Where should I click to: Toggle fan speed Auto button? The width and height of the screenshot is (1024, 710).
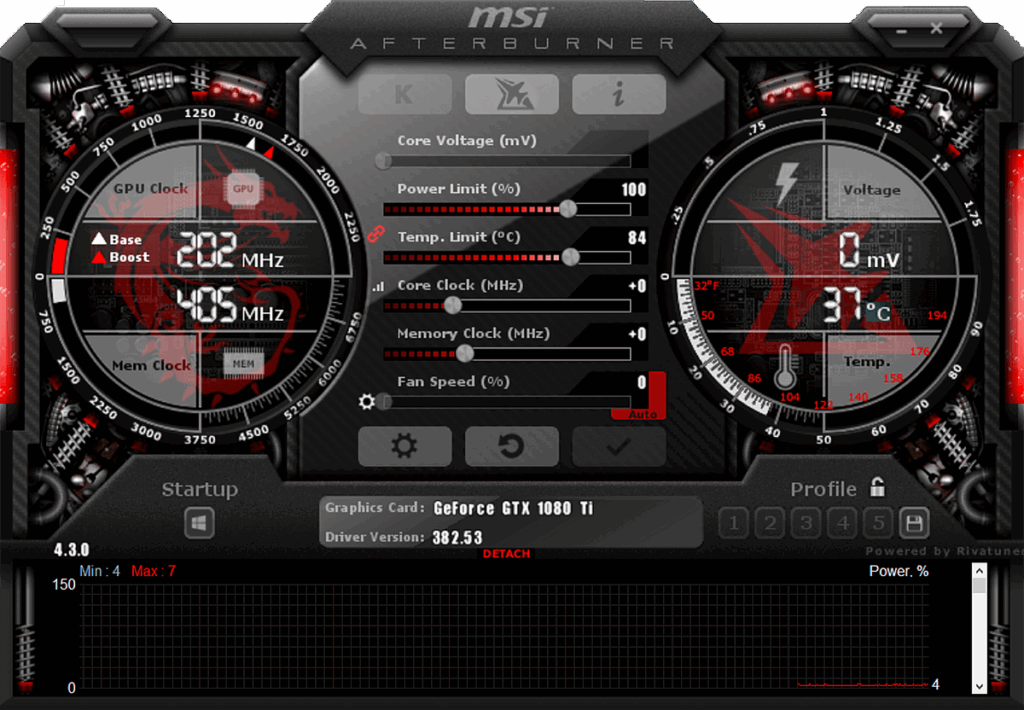(x=643, y=414)
